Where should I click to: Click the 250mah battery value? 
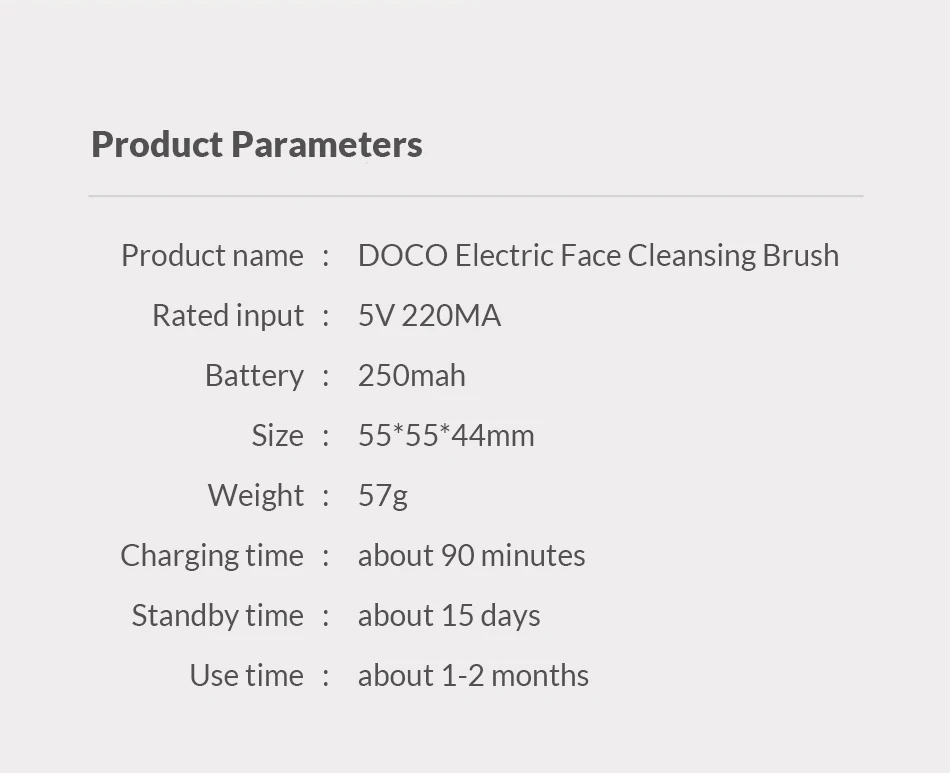coord(412,375)
